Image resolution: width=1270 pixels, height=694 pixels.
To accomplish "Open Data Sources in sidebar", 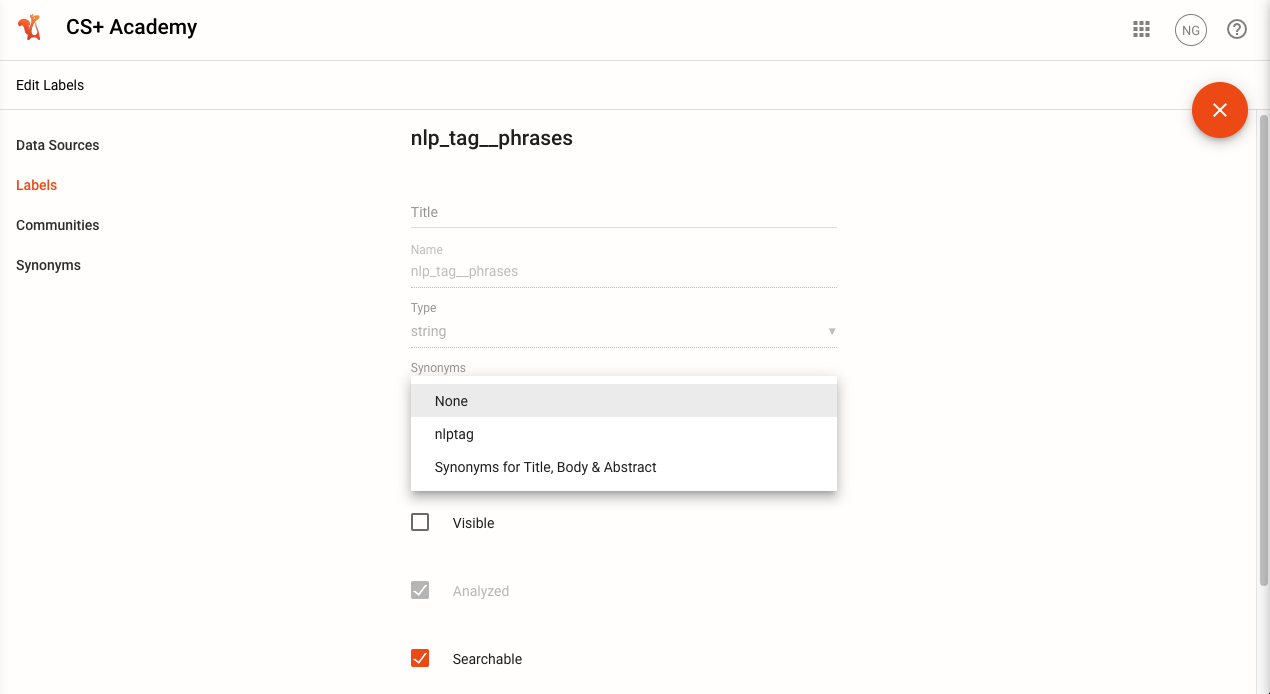I will (x=58, y=145).
